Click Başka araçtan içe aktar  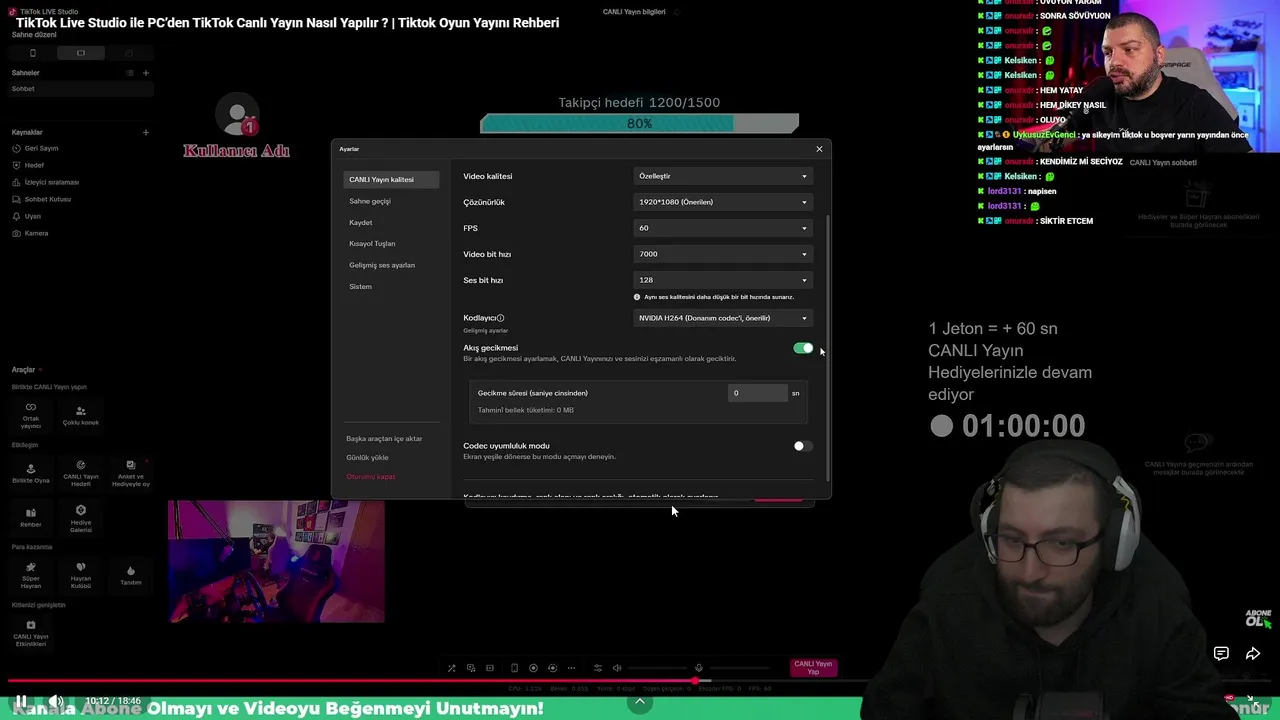pyautogui.click(x=384, y=439)
